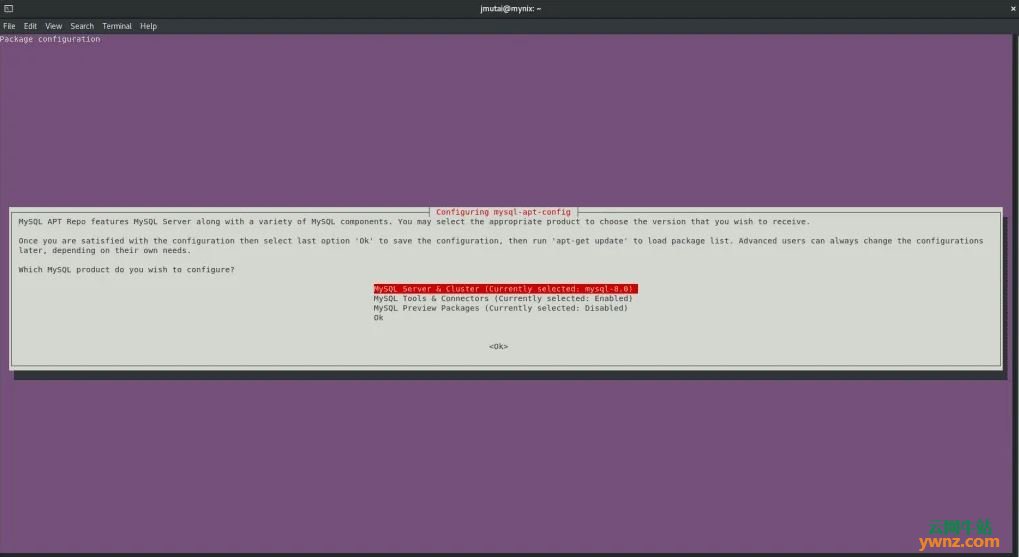Image resolution: width=1019 pixels, height=557 pixels.
Task: Open the View menu
Action: (53, 26)
